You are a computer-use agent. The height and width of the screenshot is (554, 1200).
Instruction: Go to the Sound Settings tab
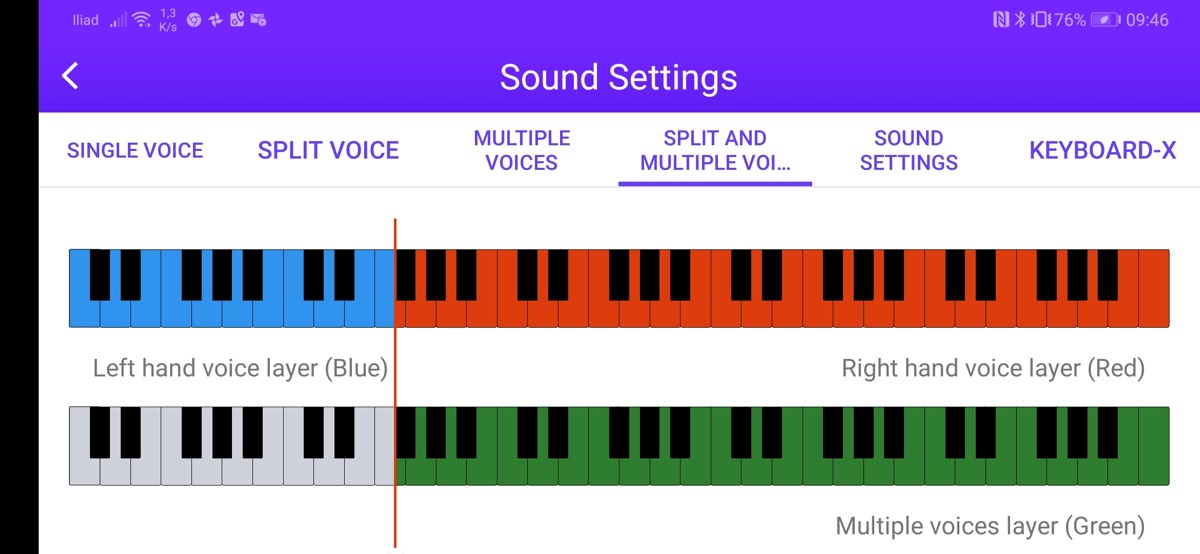(x=908, y=151)
